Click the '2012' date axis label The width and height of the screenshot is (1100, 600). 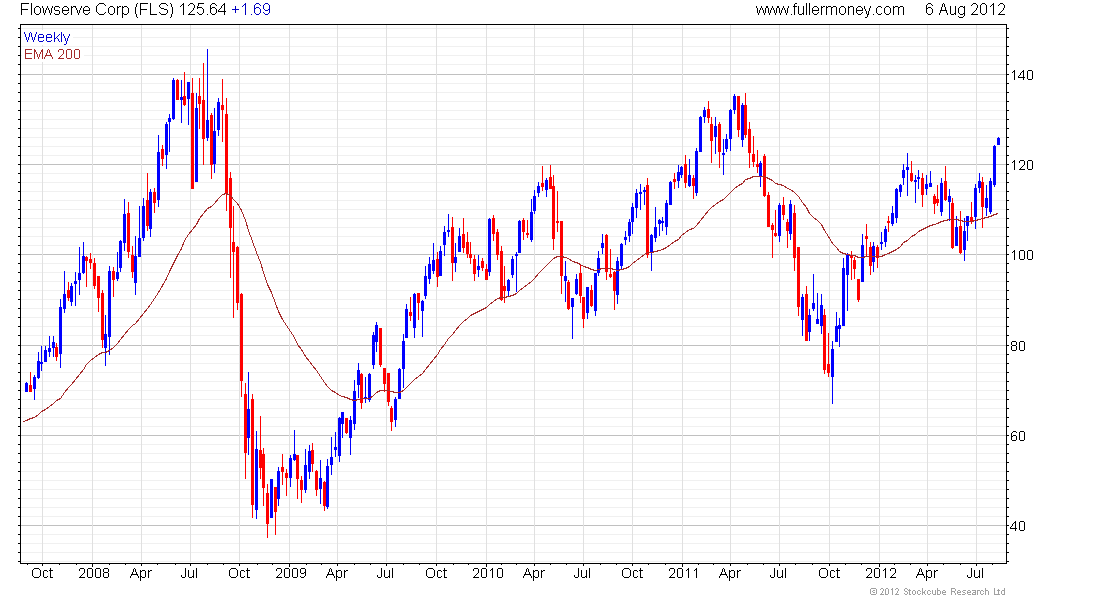[x=880, y=573]
